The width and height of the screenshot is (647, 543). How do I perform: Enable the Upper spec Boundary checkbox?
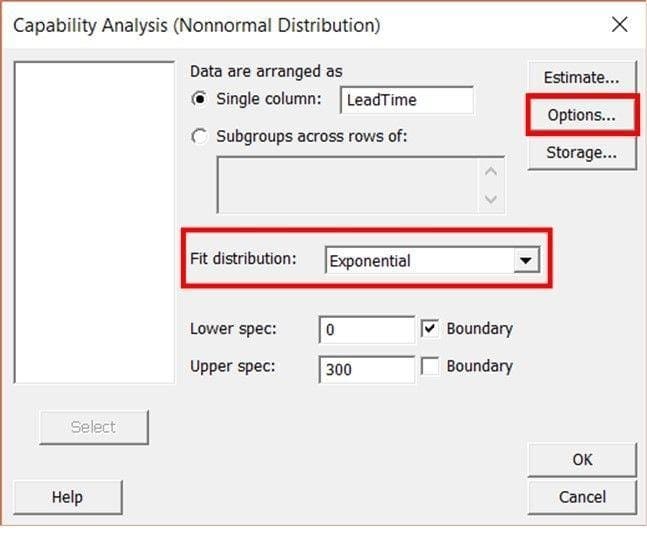click(430, 366)
